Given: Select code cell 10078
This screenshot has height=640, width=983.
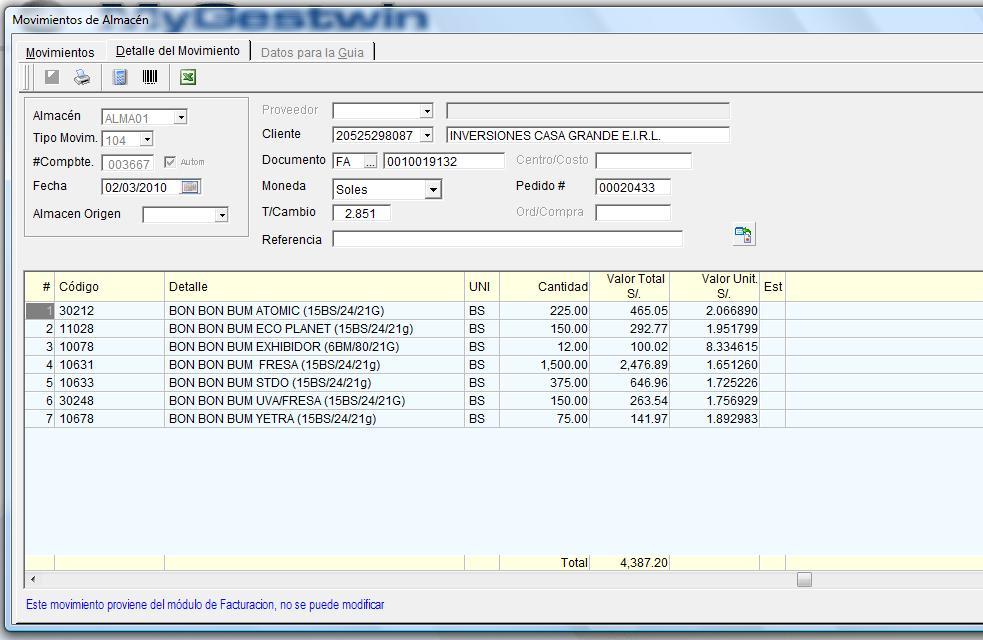Looking at the screenshot, I should (110, 347).
